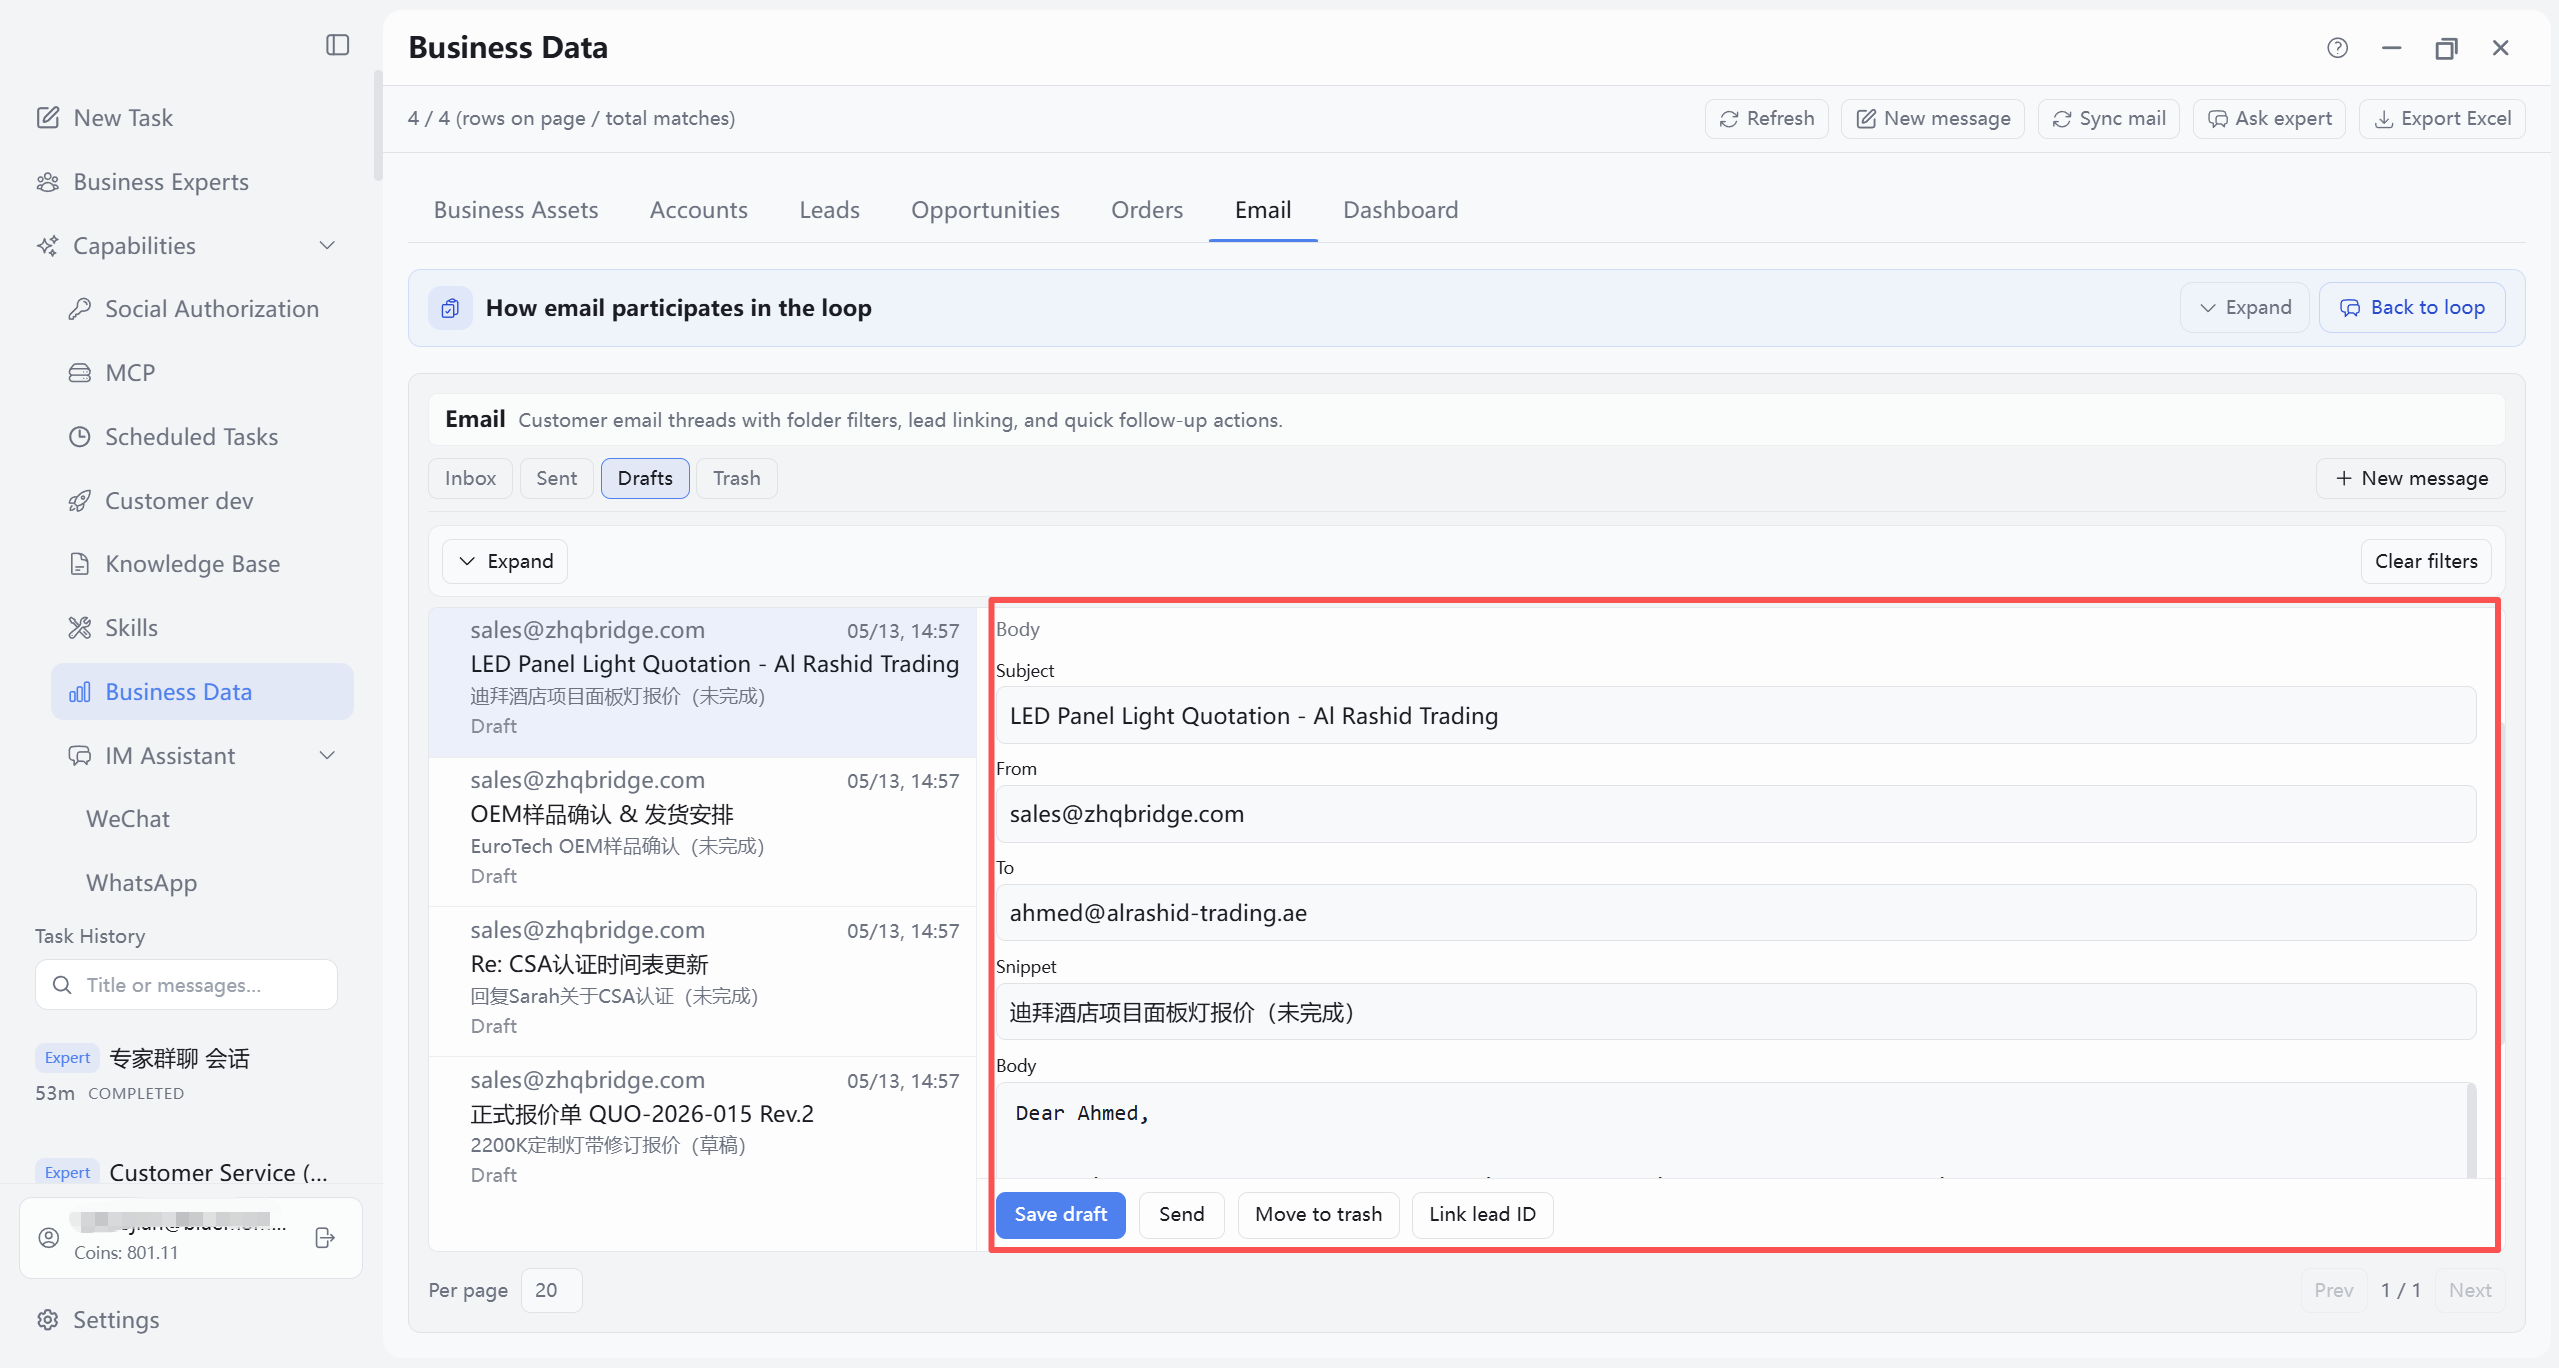Click the logout icon beside Coins
Image resolution: width=2559 pixels, height=1368 pixels.
tap(325, 1238)
